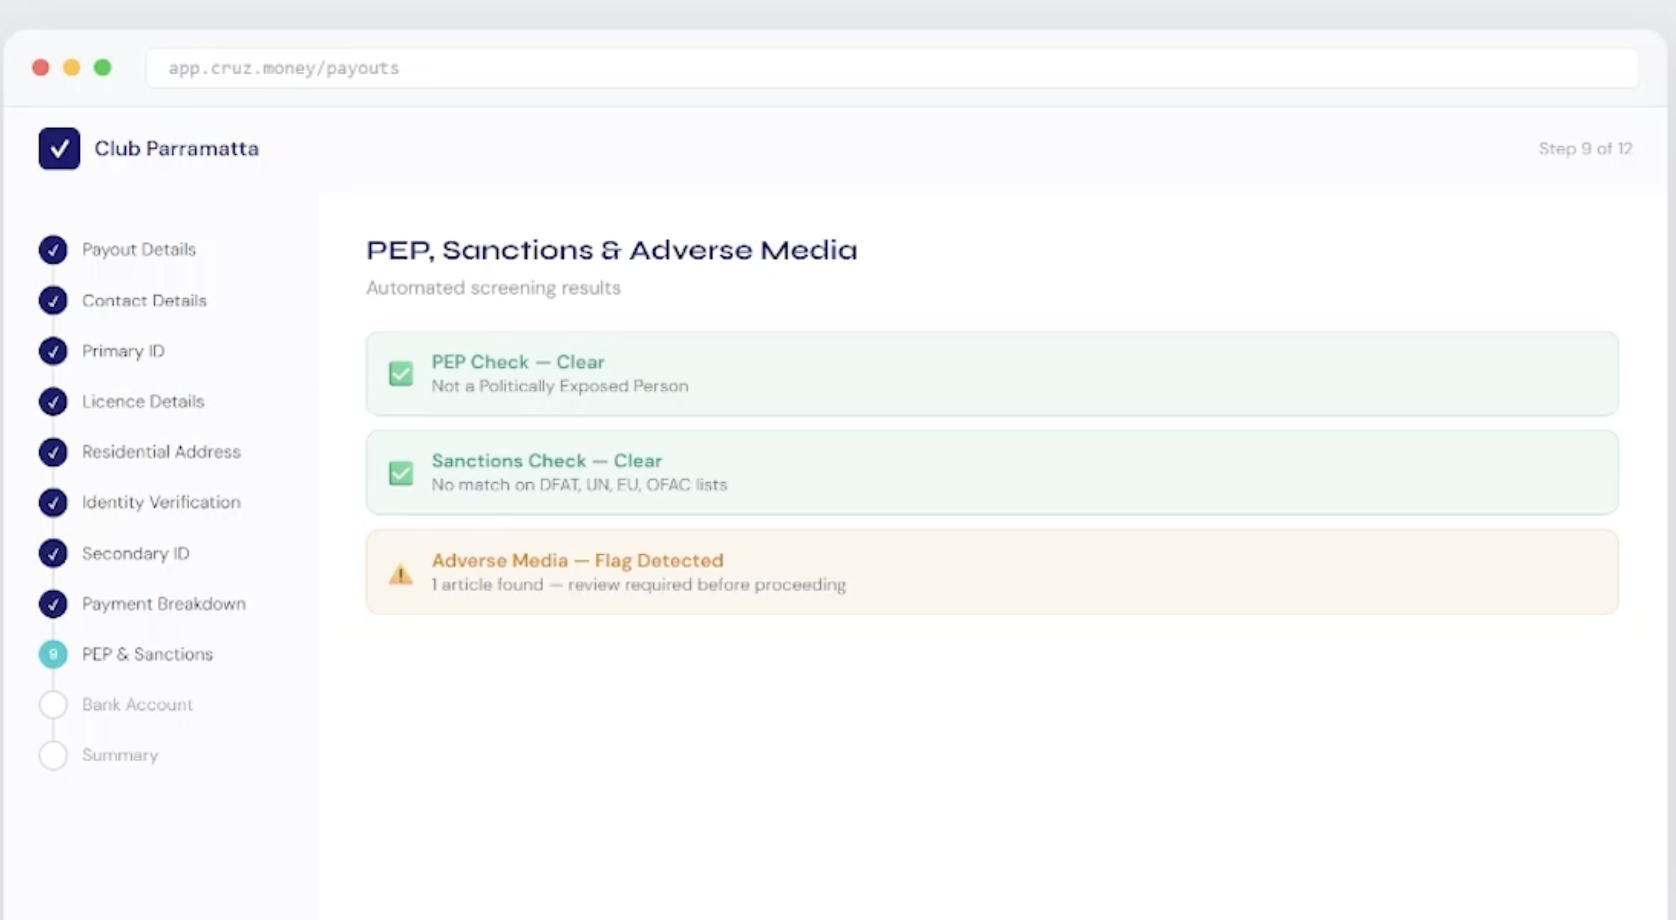Click the red close window dot
This screenshot has width=1676, height=920.
41,67
